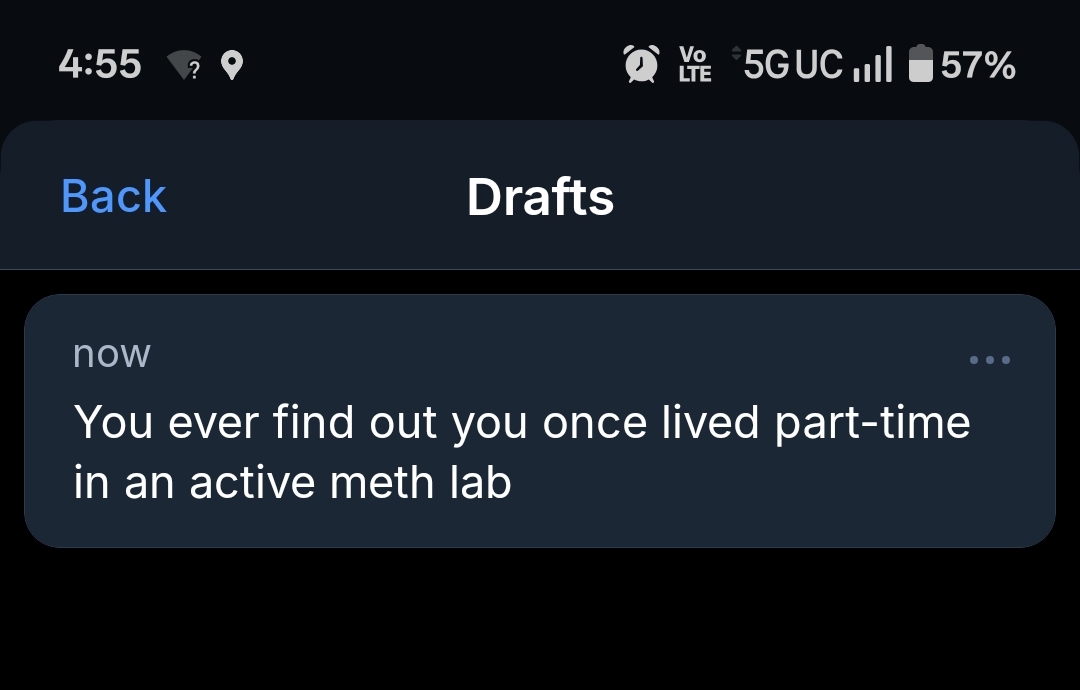Tap the alarm clock icon
Viewport: 1080px width, 690px height.
click(x=641, y=65)
